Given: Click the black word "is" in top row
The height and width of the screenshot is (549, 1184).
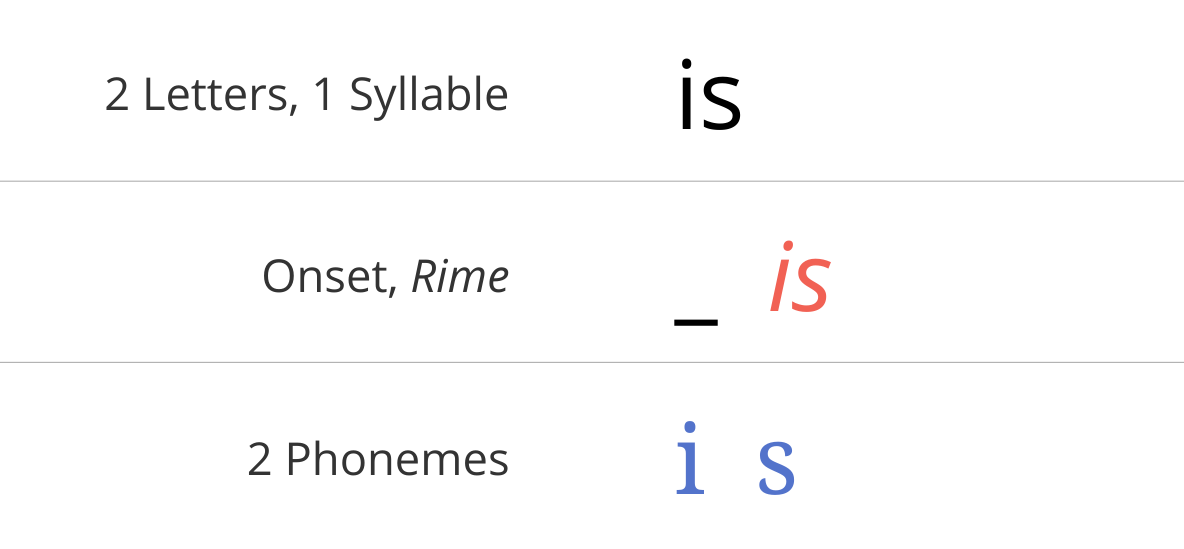Looking at the screenshot, I should (710, 94).
